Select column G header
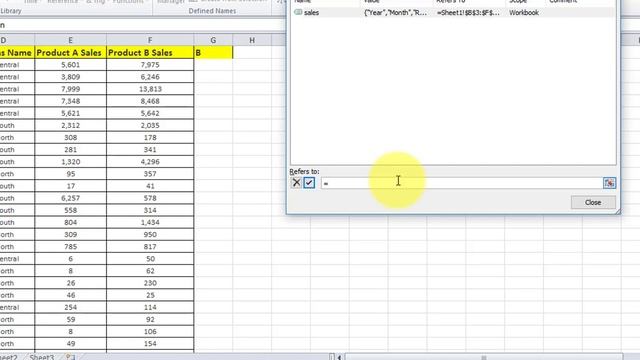The image size is (640, 360). [213, 40]
